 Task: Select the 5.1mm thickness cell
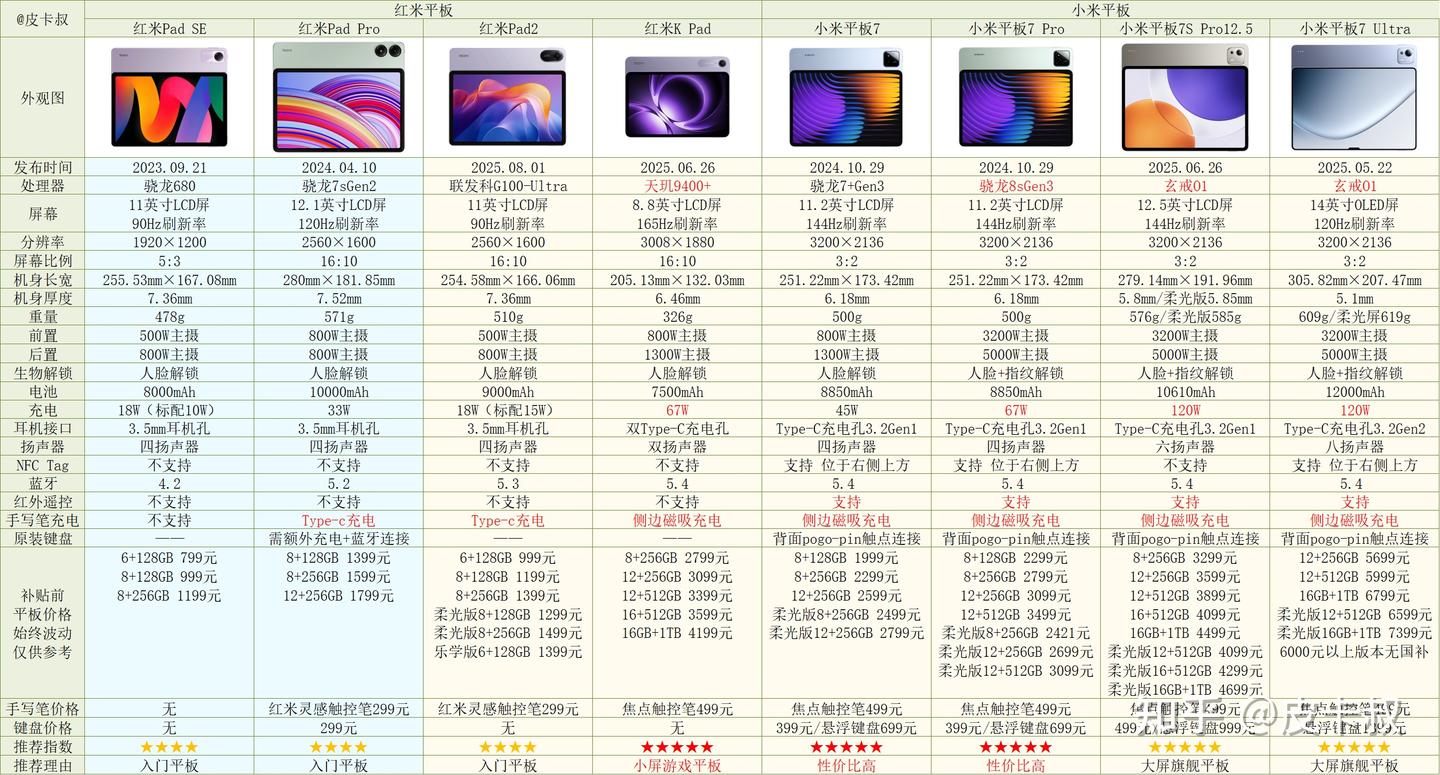pos(1355,298)
